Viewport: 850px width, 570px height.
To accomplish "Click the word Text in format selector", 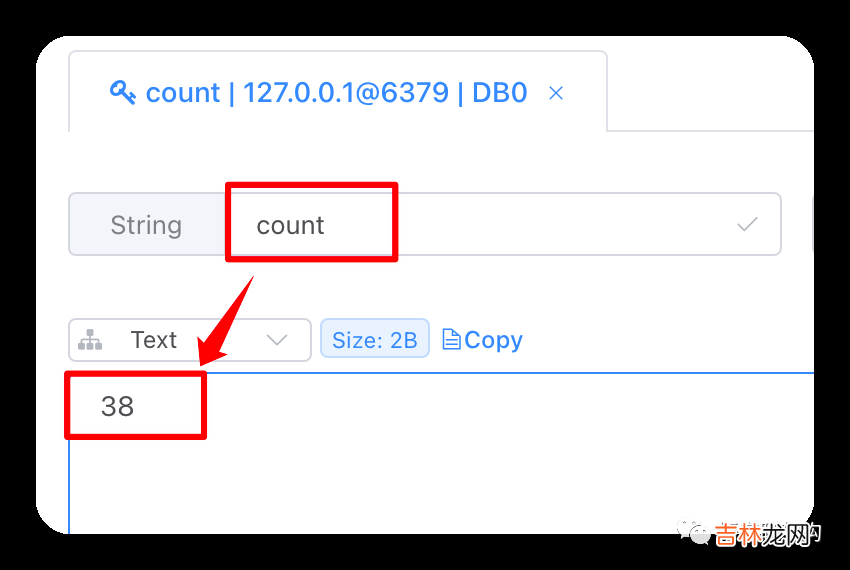I will click(154, 340).
